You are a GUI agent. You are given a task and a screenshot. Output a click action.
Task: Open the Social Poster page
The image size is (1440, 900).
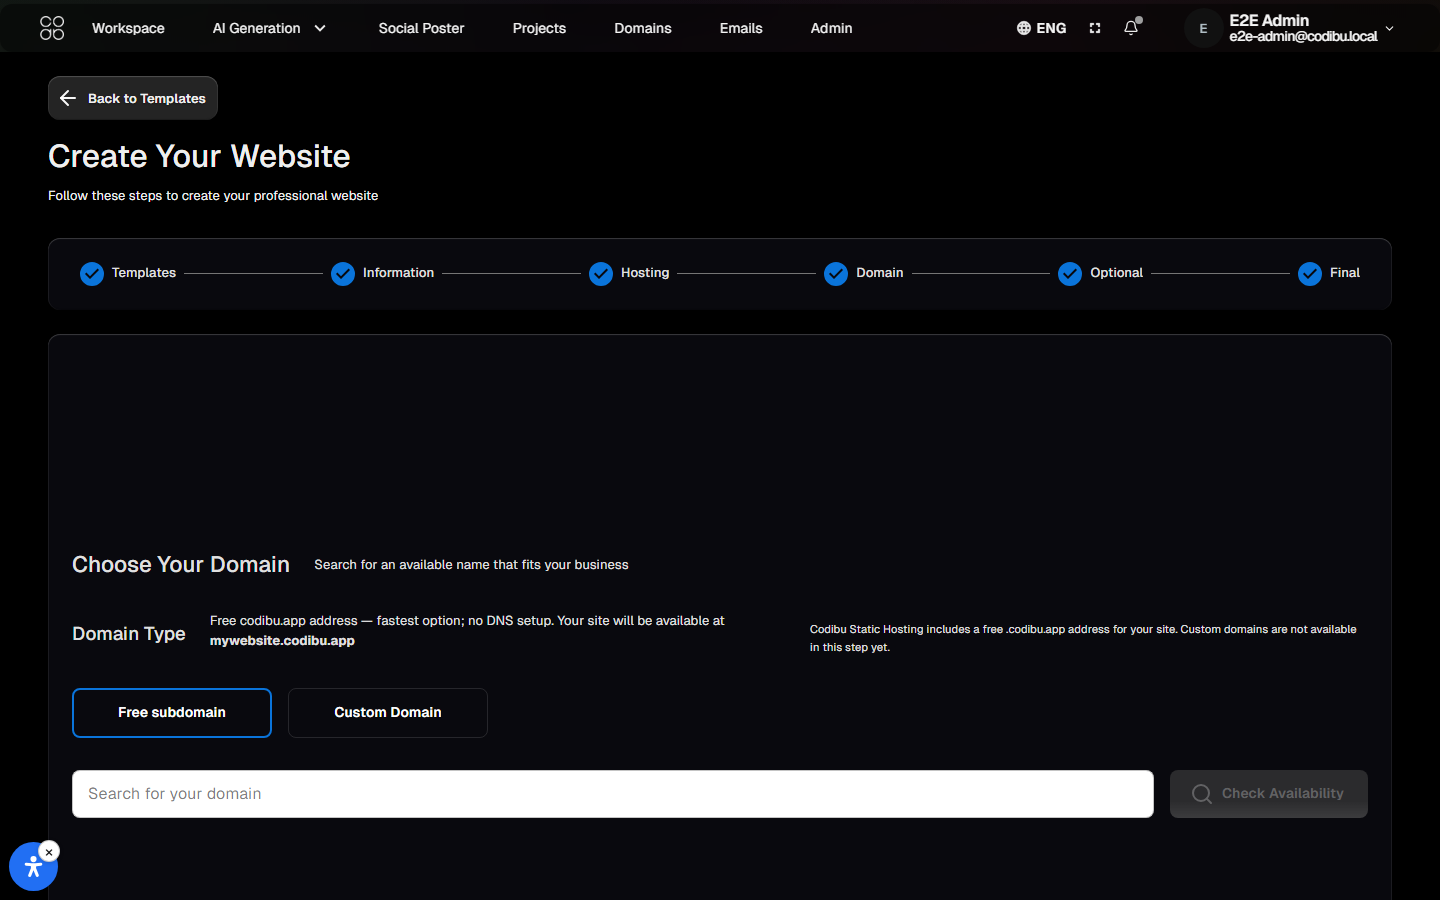click(x=421, y=28)
